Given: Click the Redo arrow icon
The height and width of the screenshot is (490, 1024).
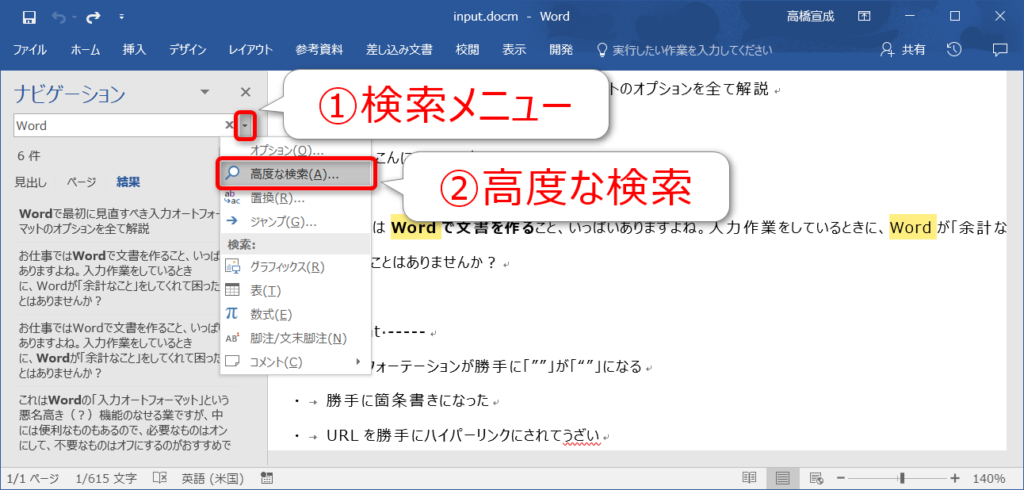Looking at the screenshot, I should (93, 18).
